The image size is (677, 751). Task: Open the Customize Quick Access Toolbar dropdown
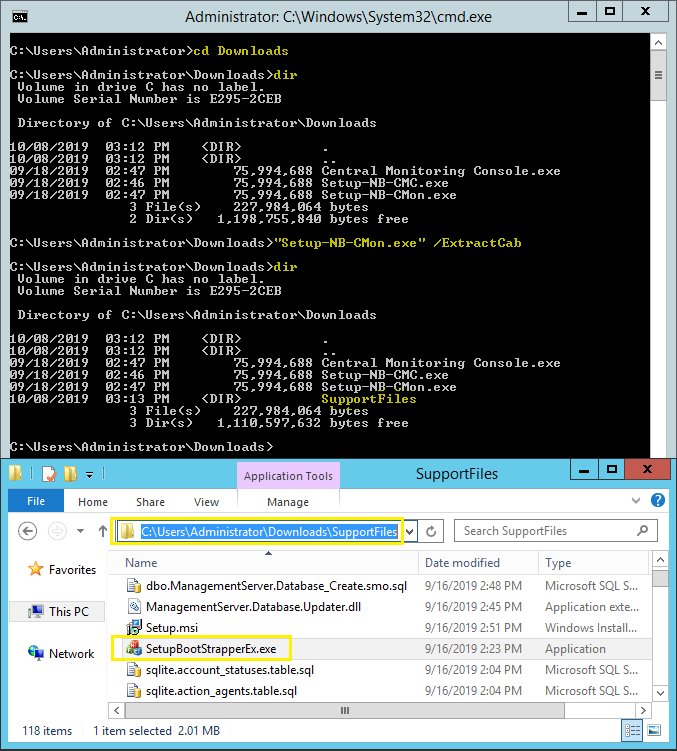[x=89, y=475]
